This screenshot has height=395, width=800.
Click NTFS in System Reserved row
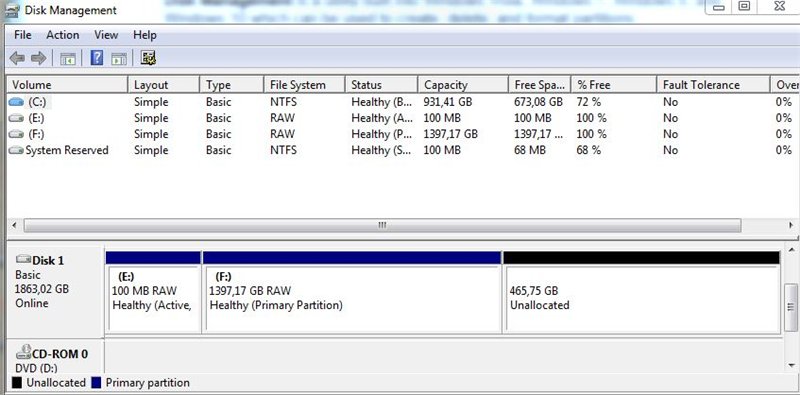click(283, 151)
